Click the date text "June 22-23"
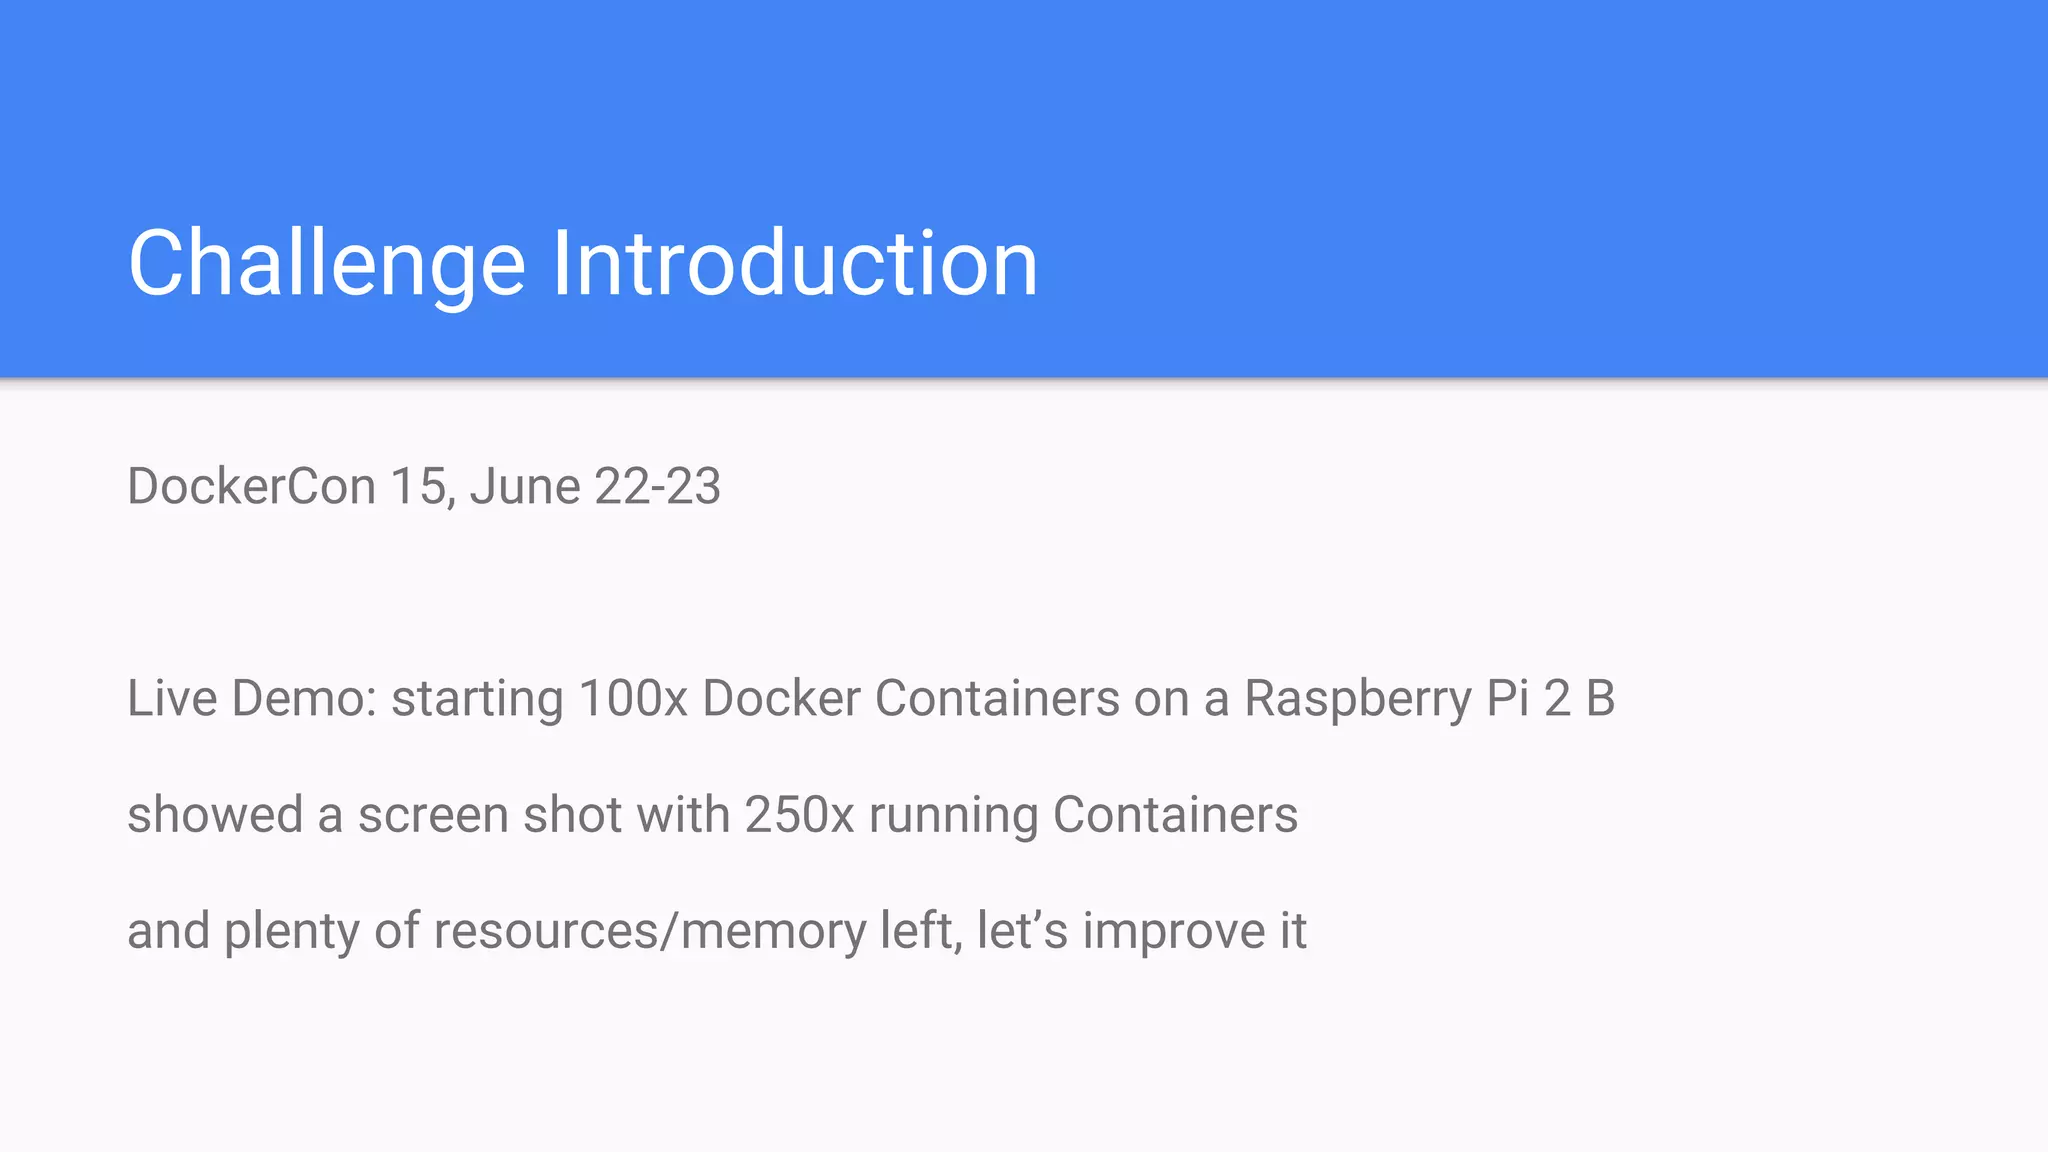This screenshot has height=1152, width=2048. point(595,487)
